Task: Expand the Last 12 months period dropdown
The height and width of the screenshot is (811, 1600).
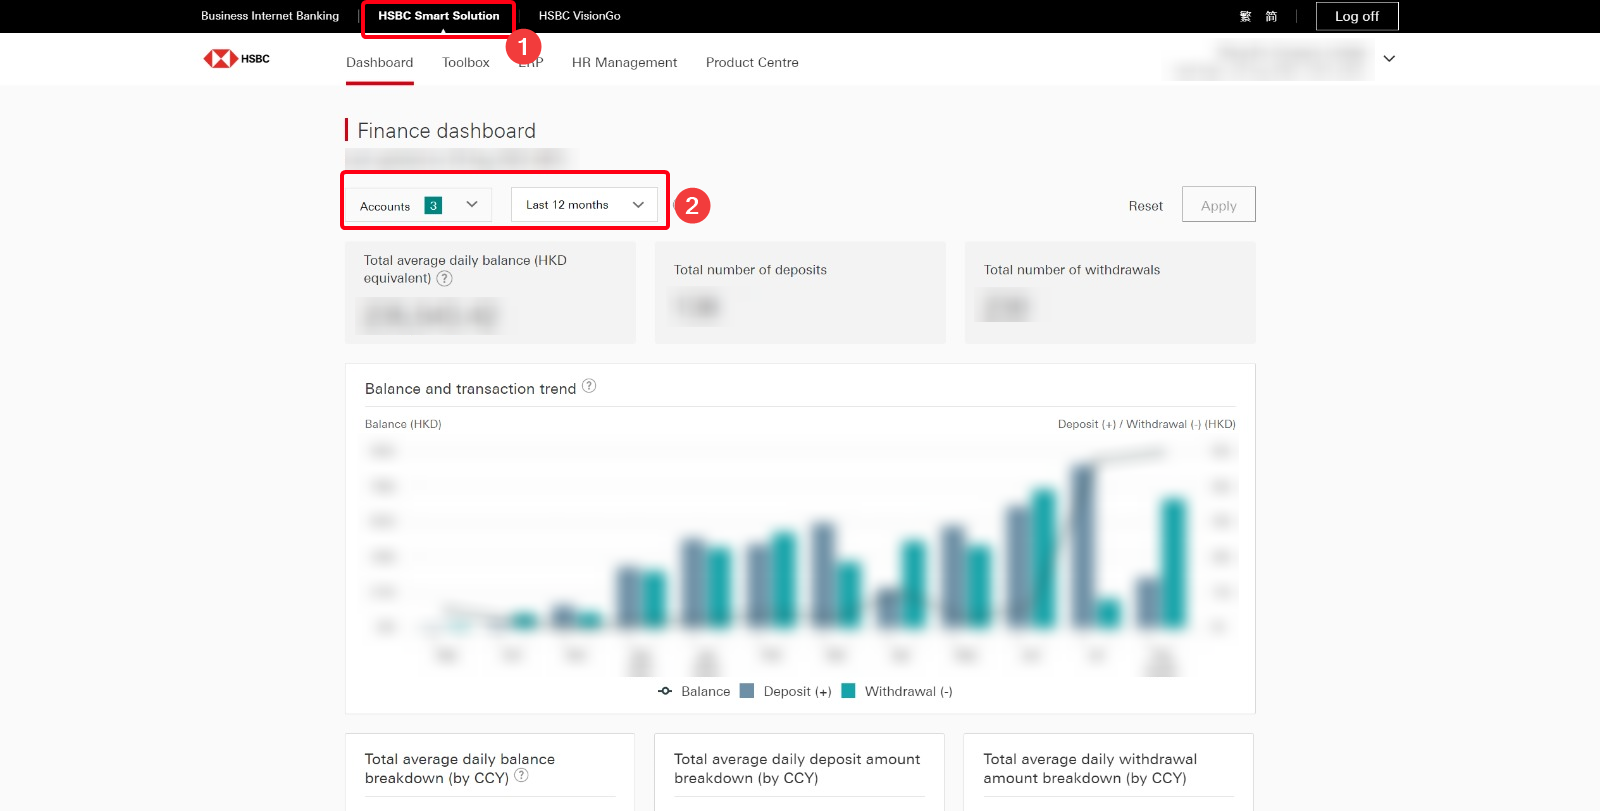Action: [x=584, y=205]
